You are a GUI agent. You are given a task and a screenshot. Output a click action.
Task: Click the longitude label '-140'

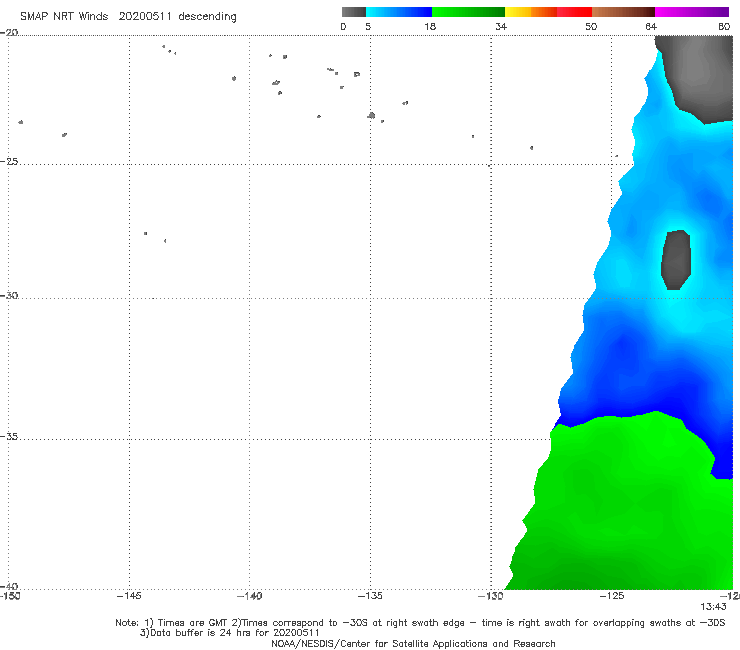pyautogui.click(x=249, y=596)
